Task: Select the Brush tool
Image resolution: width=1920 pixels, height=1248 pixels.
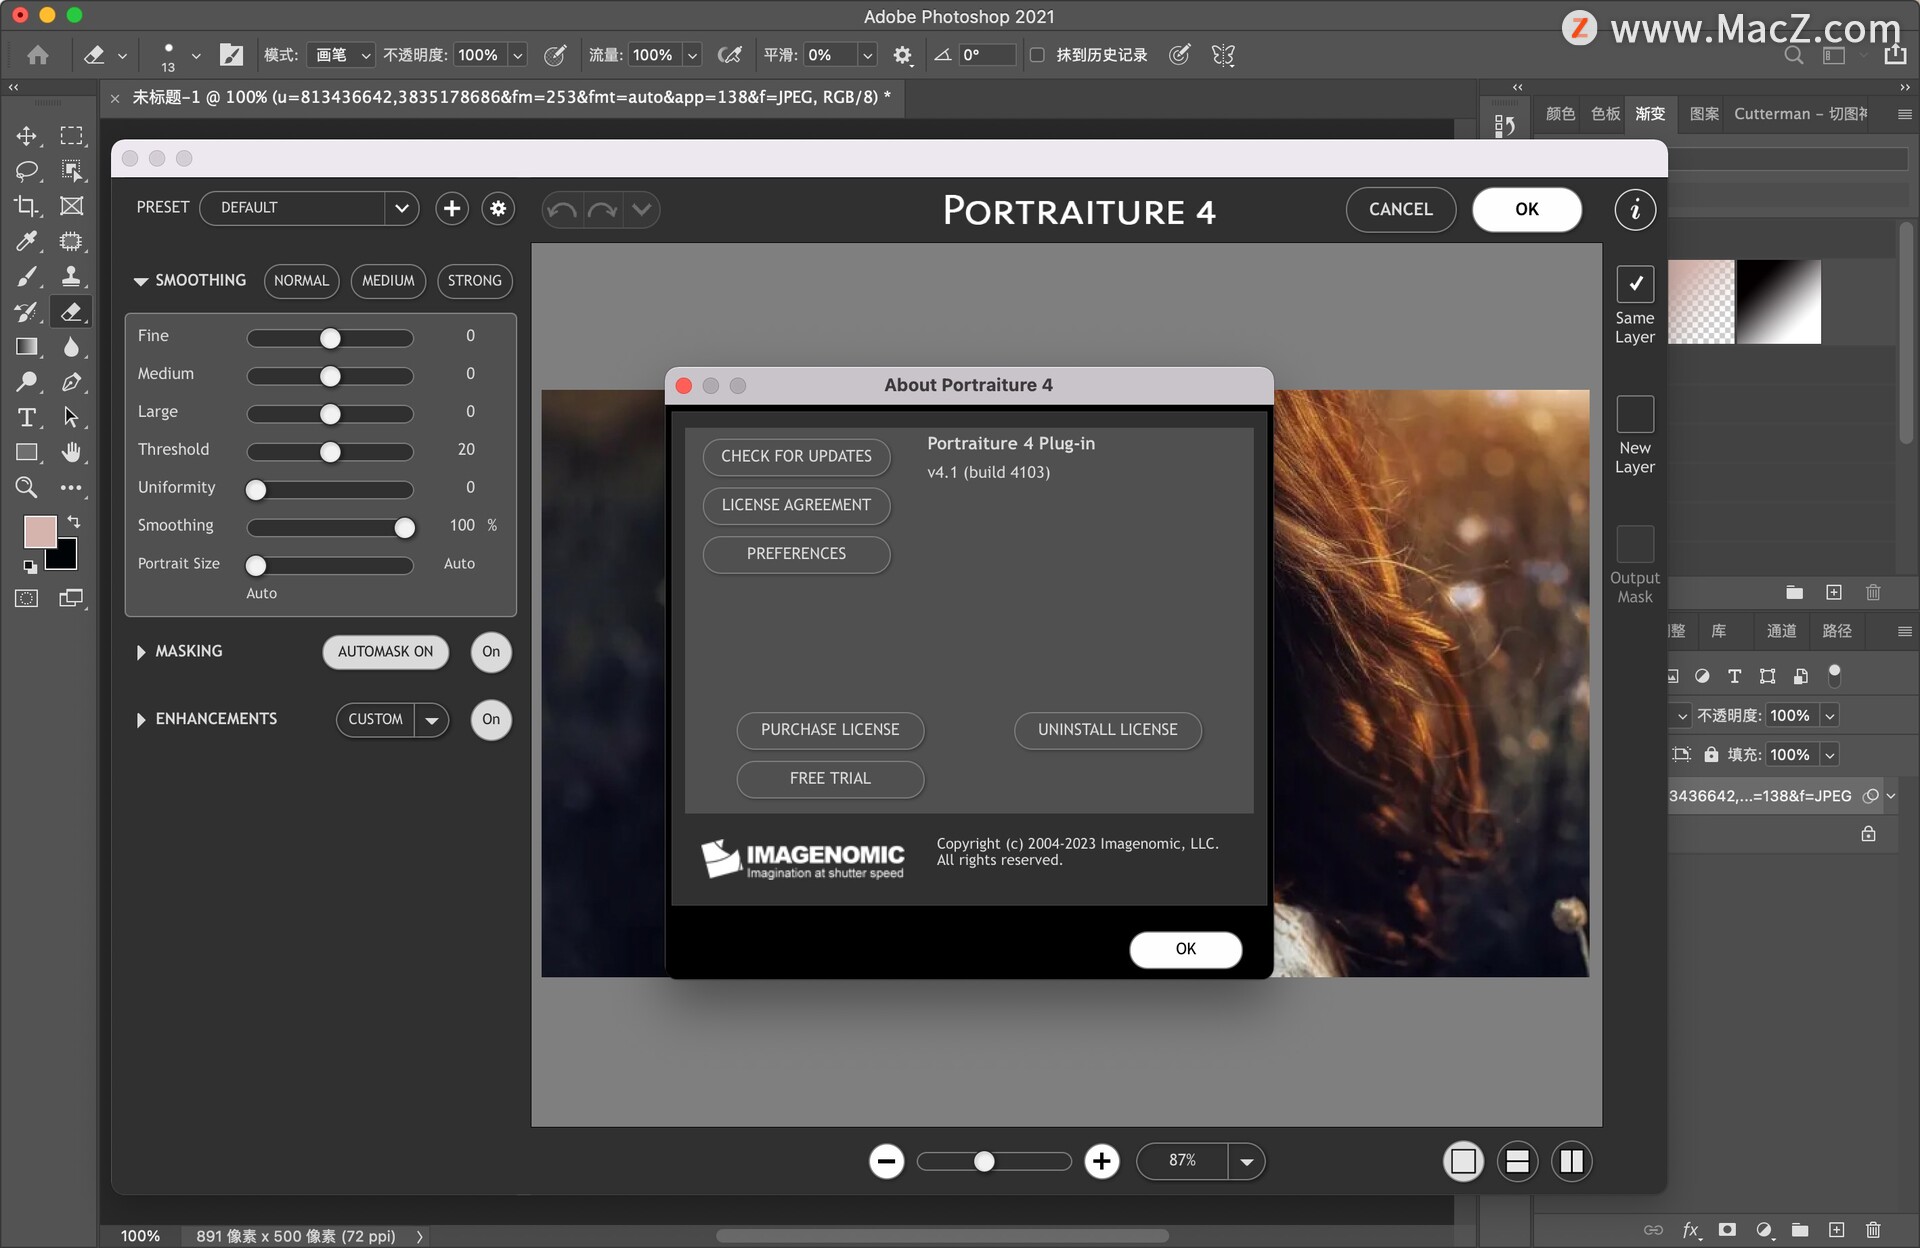Action: (27, 276)
